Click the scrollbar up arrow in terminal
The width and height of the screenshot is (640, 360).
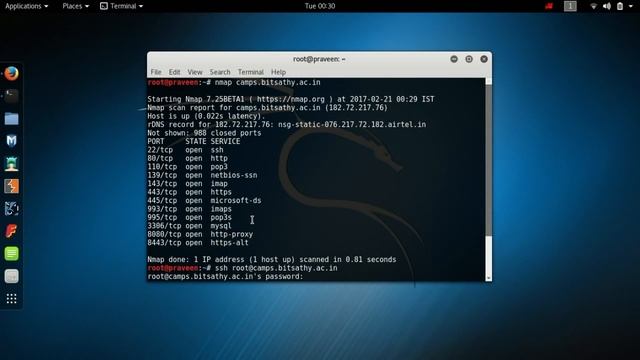click(489, 81)
